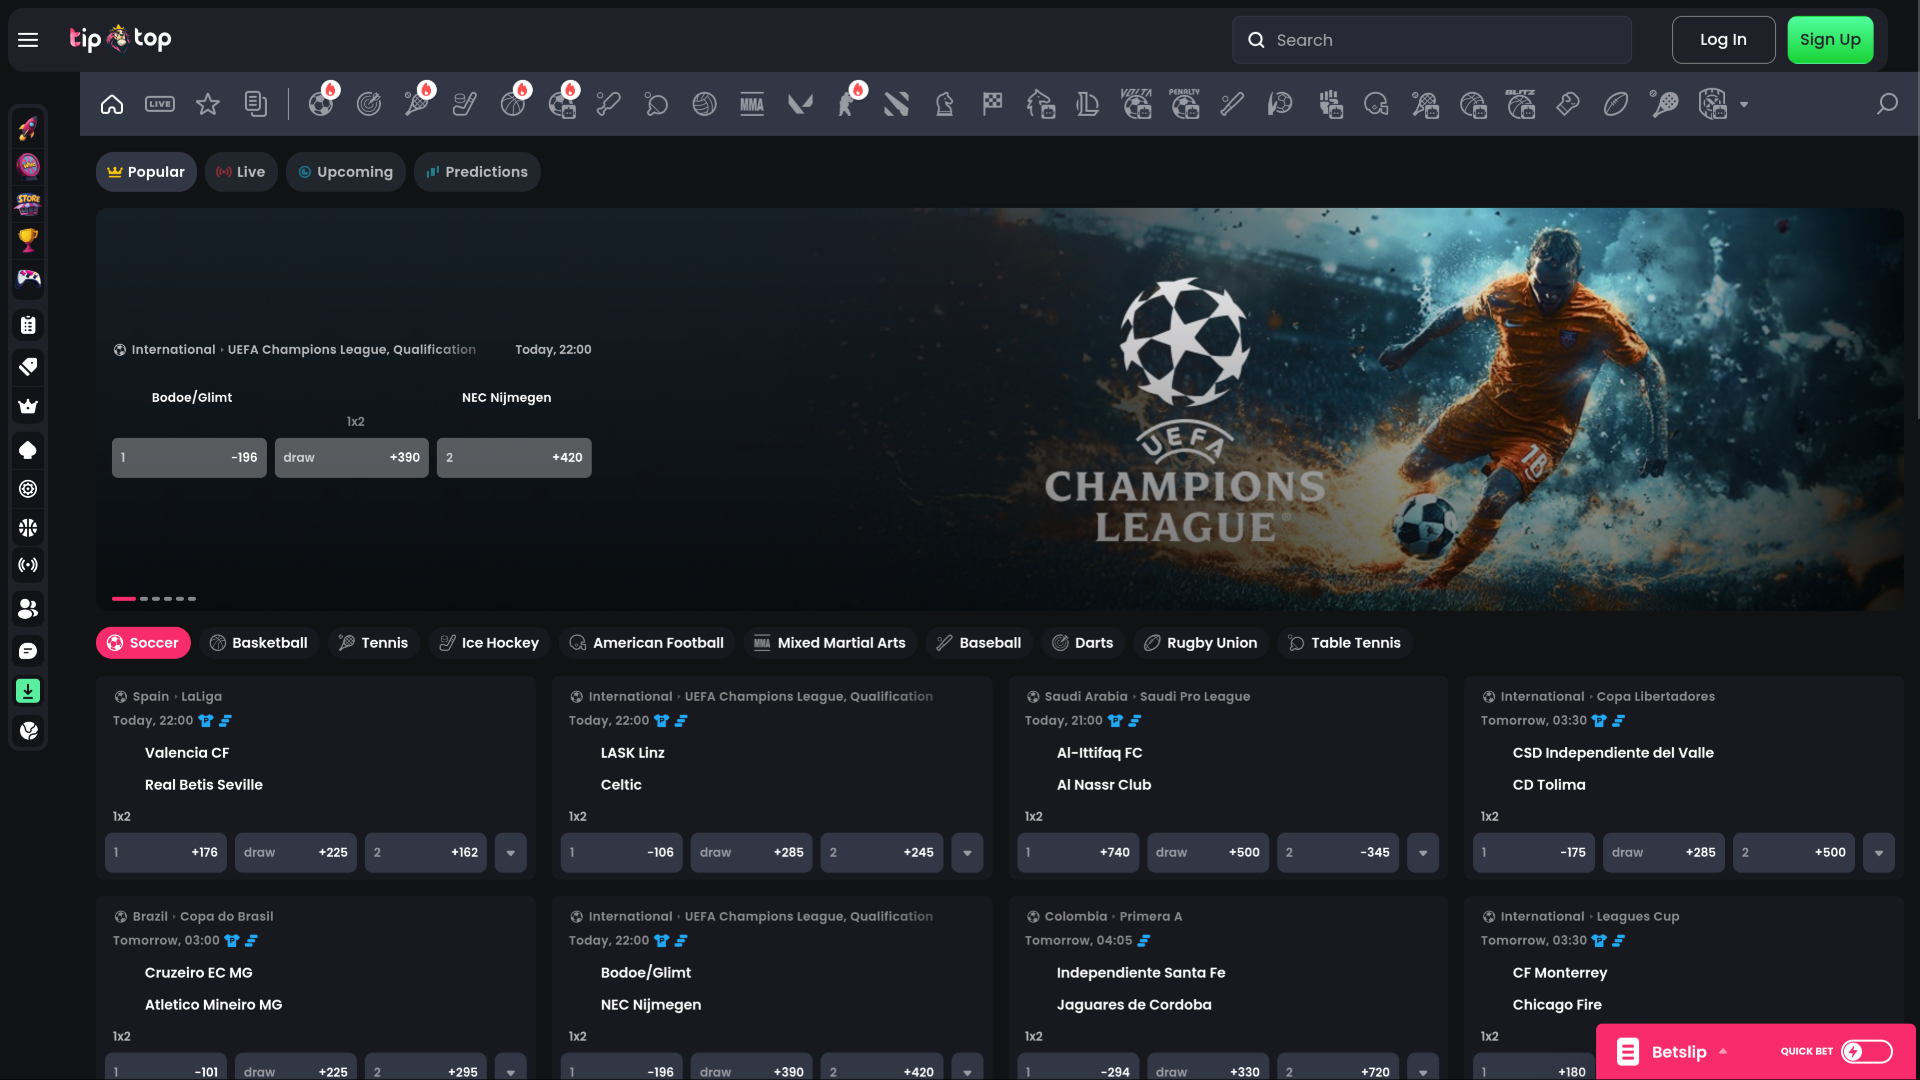1920x1080 pixels.
Task: Select first banner carousel indicator
Action: point(124,599)
